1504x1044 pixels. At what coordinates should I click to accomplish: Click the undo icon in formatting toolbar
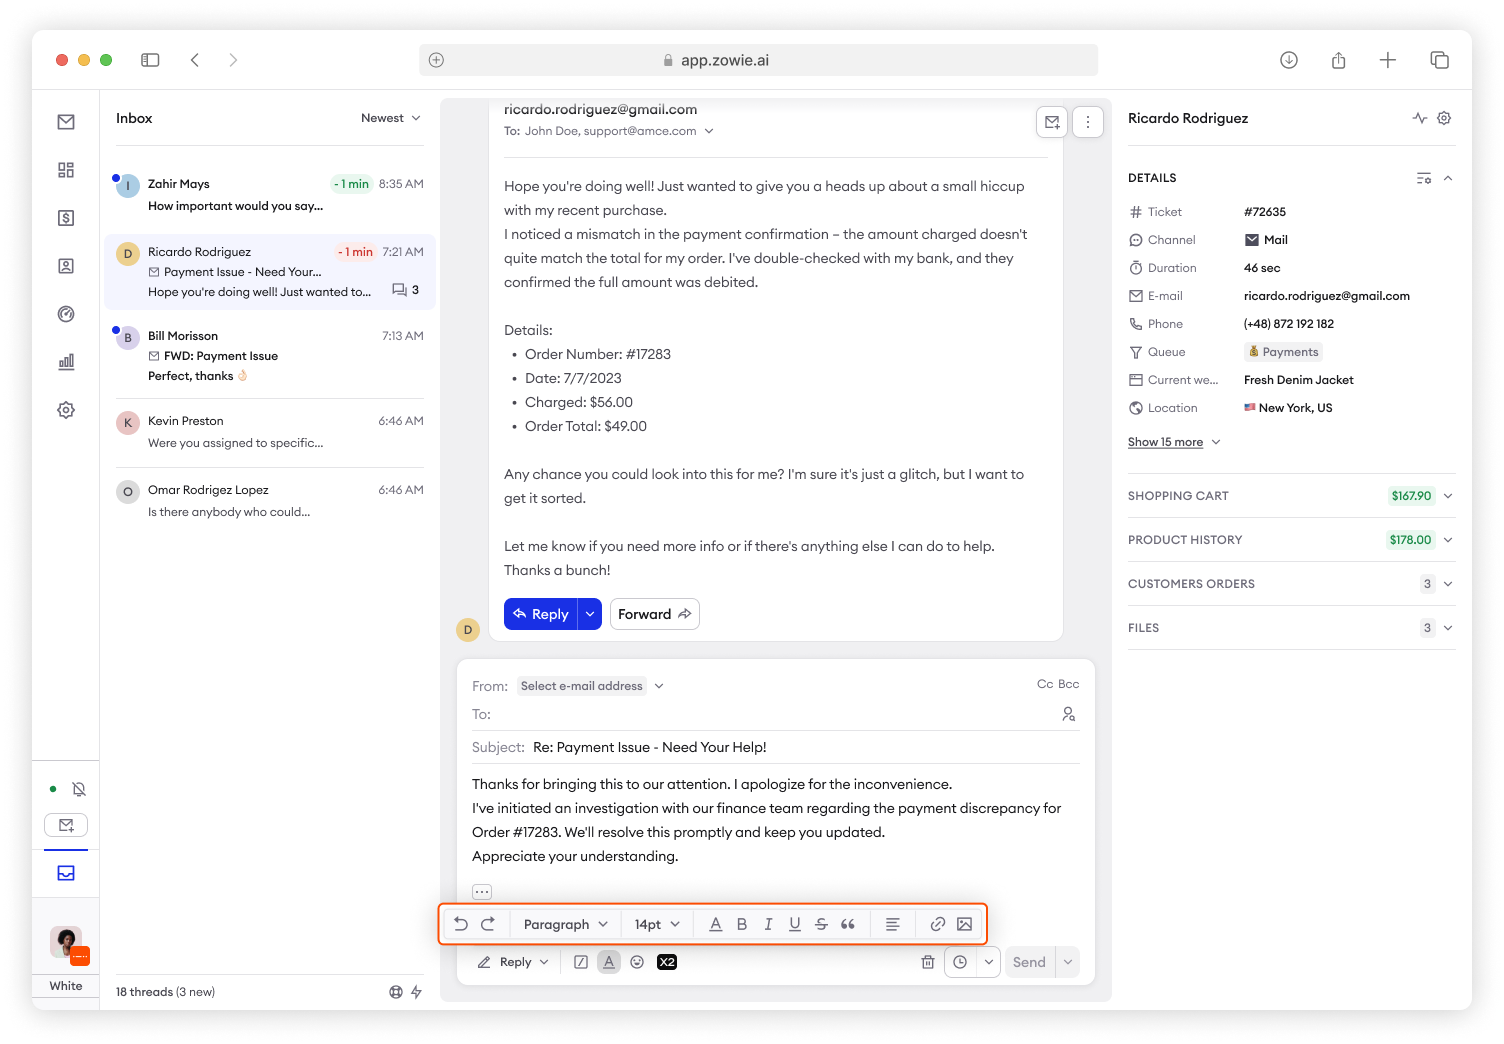(x=461, y=924)
